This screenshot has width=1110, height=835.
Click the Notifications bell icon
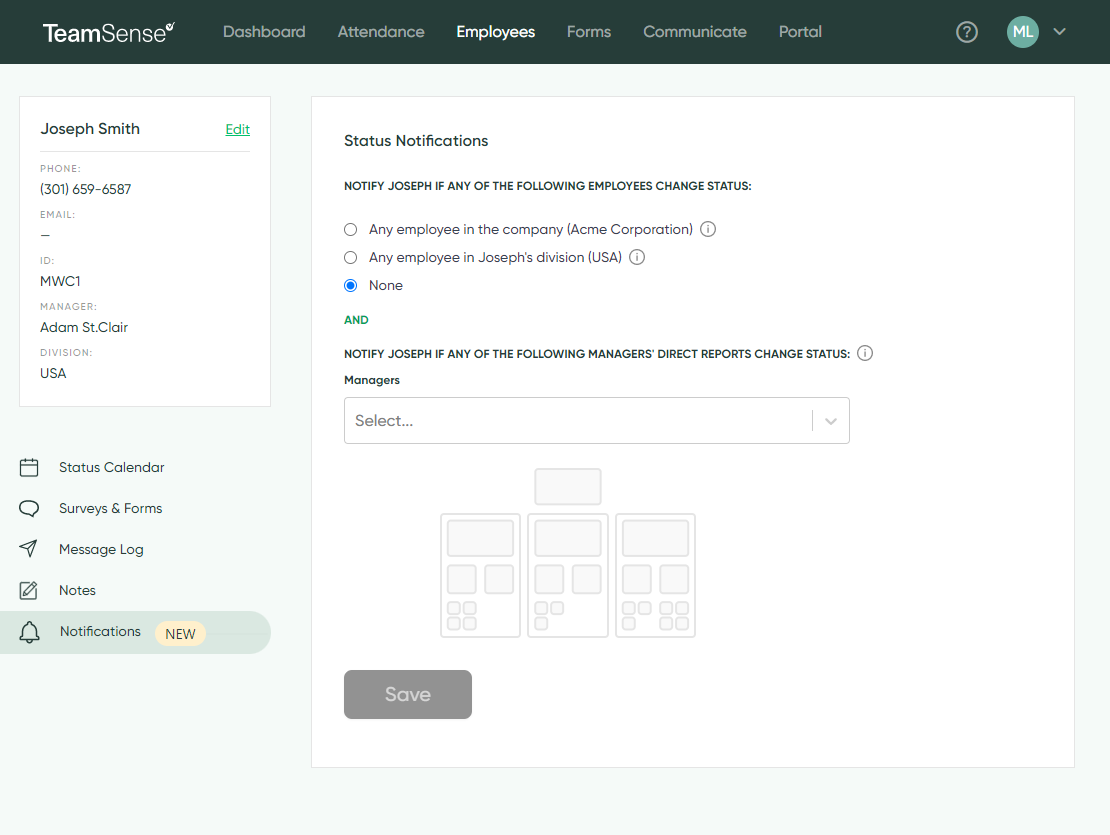[29, 631]
